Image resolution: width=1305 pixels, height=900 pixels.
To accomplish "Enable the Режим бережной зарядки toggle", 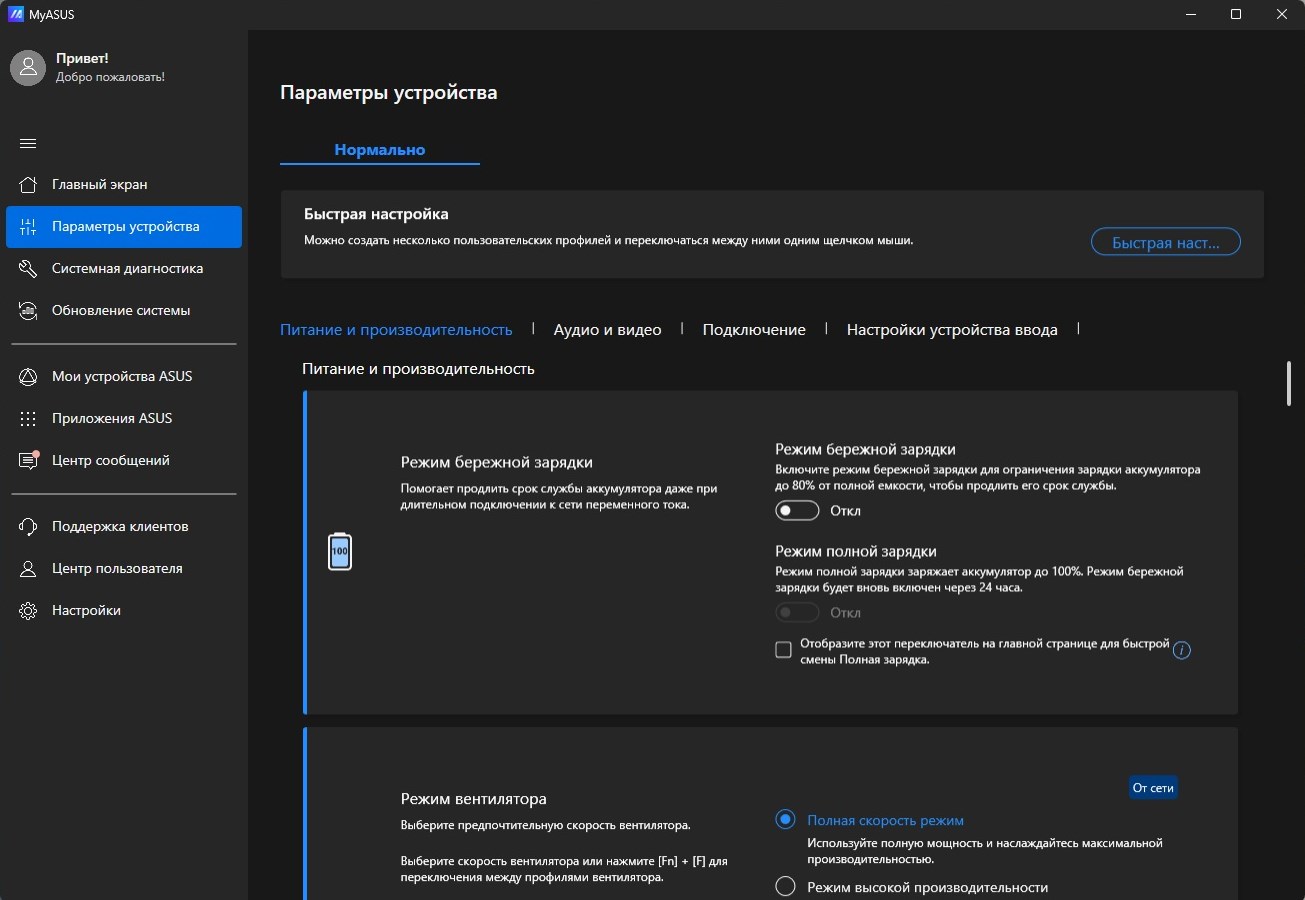I will click(x=797, y=511).
